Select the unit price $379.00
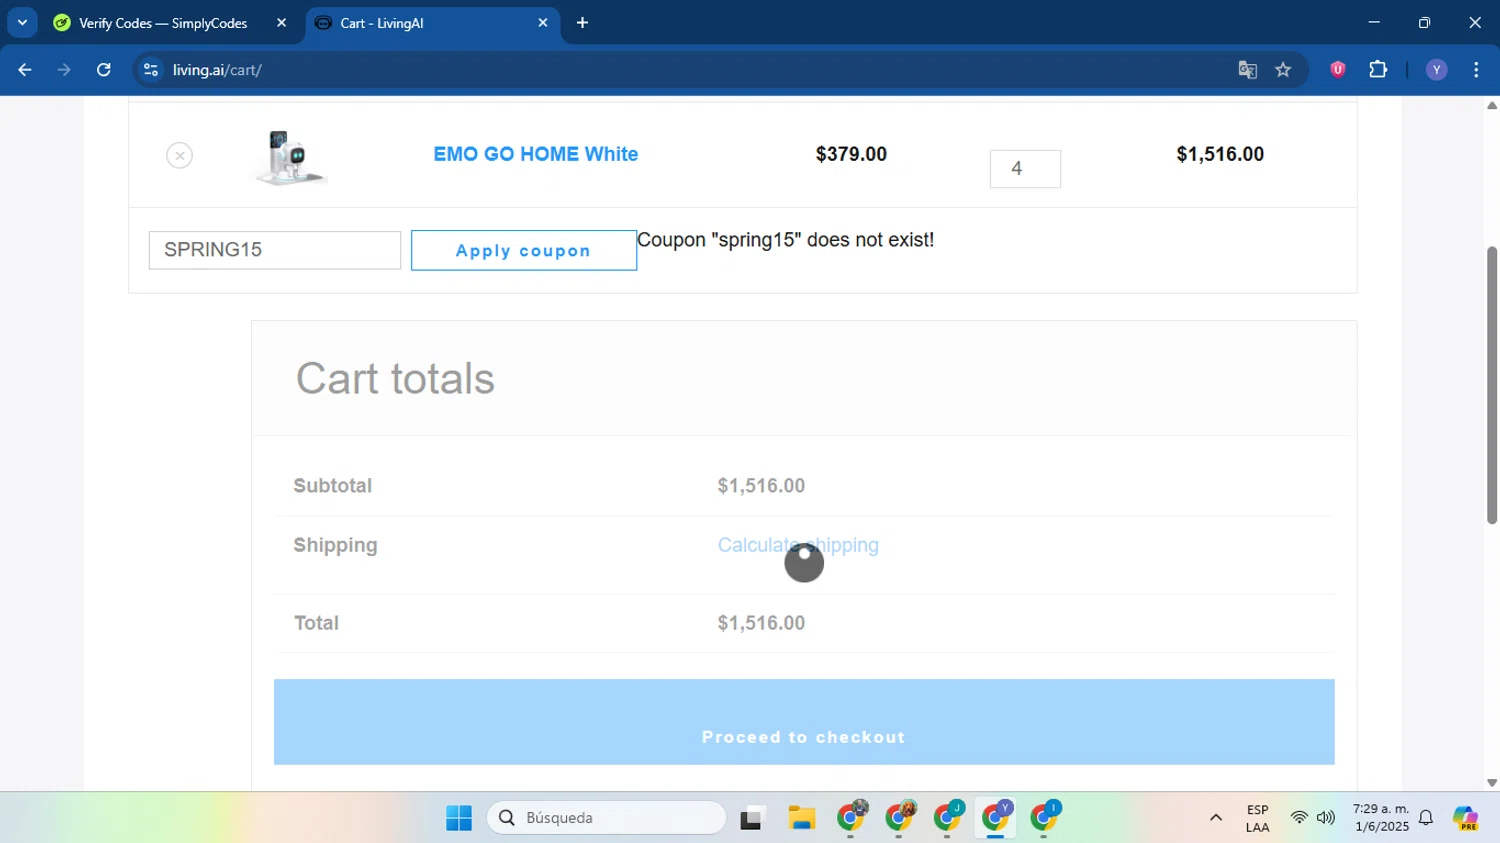Viewport: 1500px width, 843px height. pos(851,154)
